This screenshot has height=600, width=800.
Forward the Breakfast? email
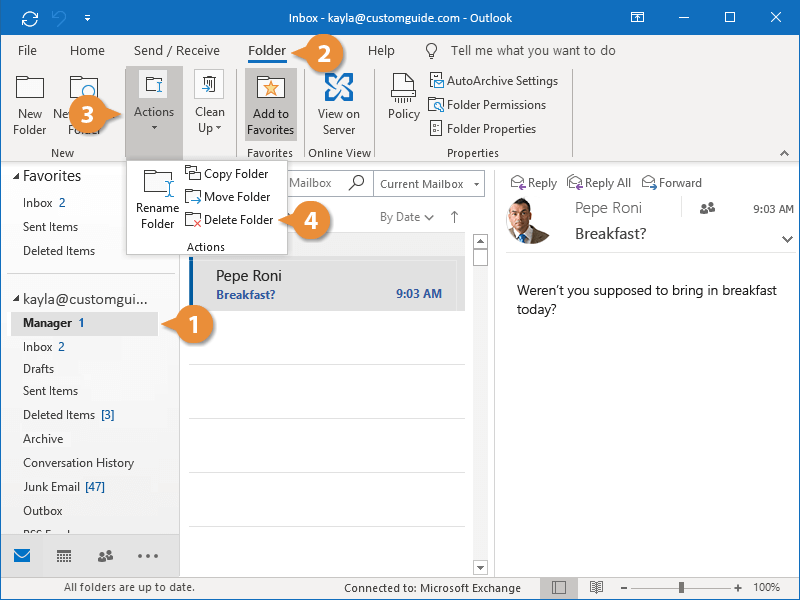pos(671,183)
